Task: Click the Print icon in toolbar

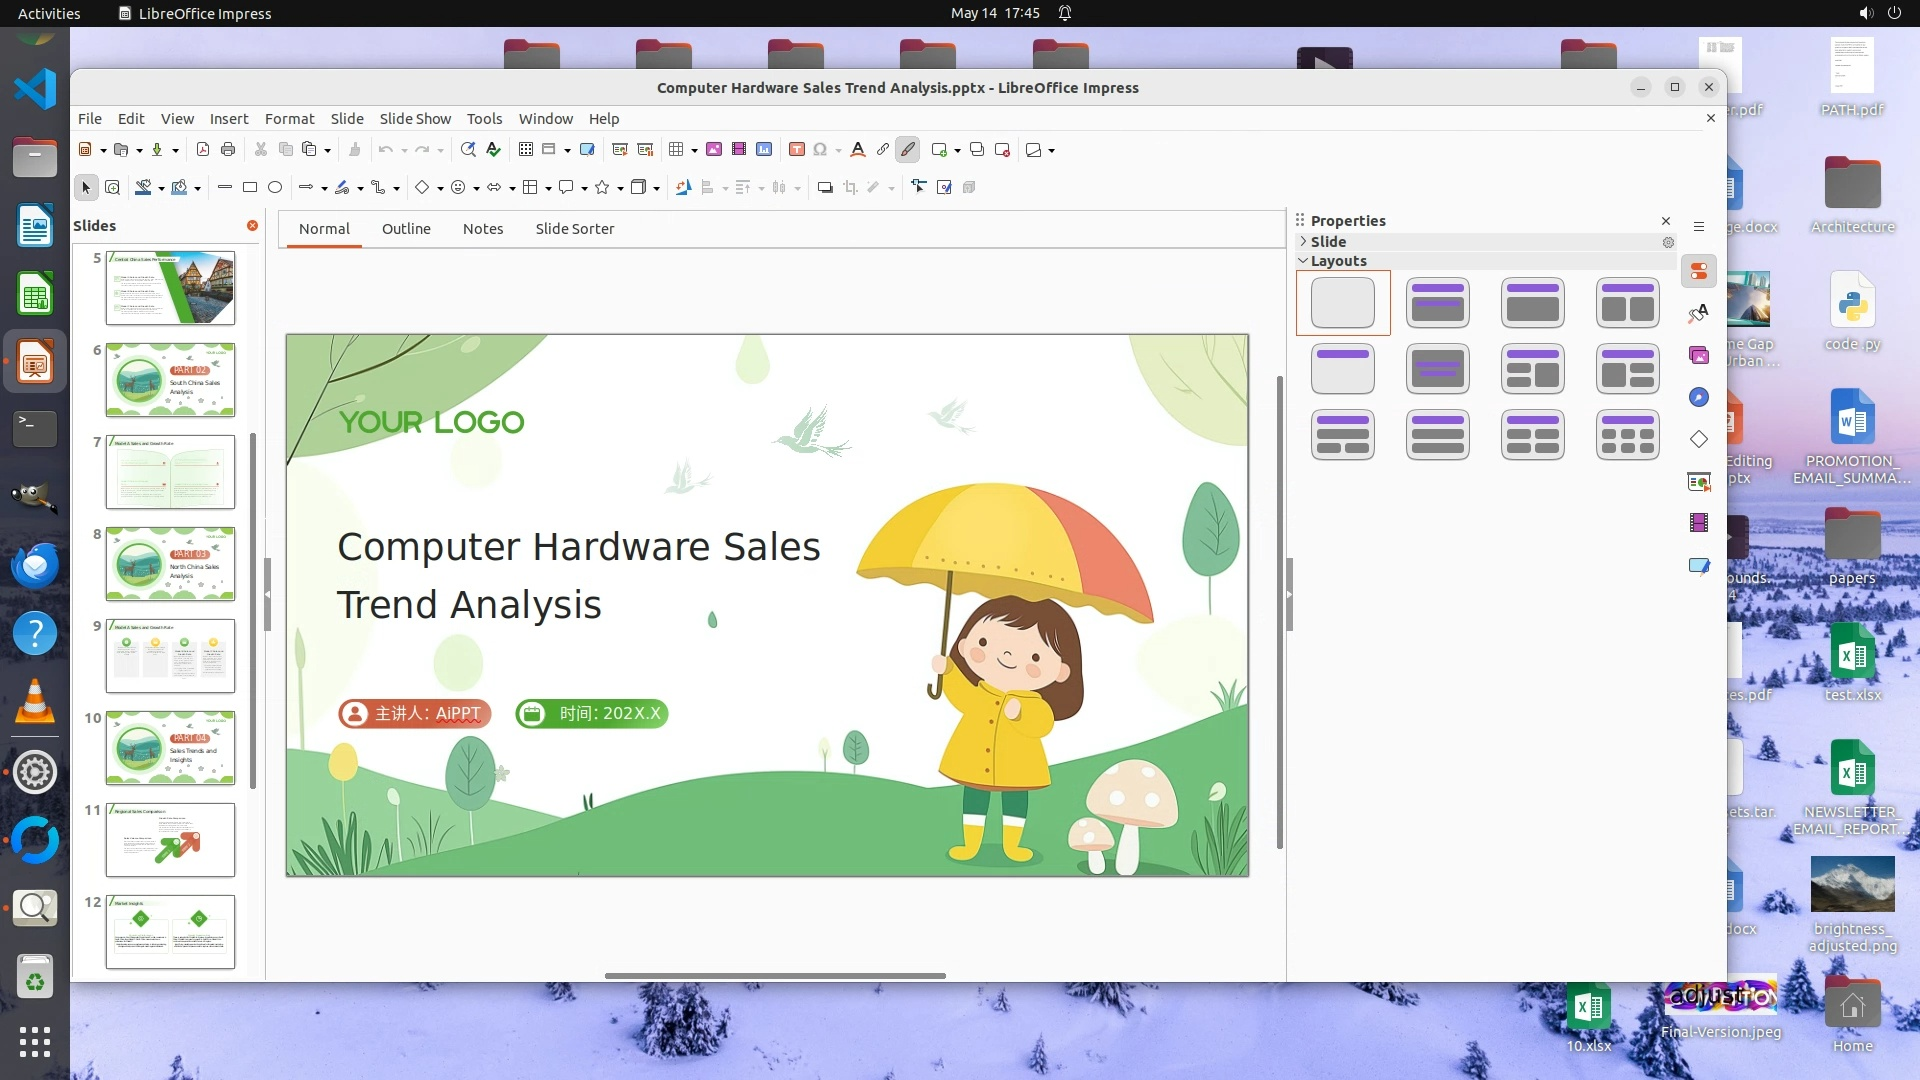Action: (x=228, y=150)
